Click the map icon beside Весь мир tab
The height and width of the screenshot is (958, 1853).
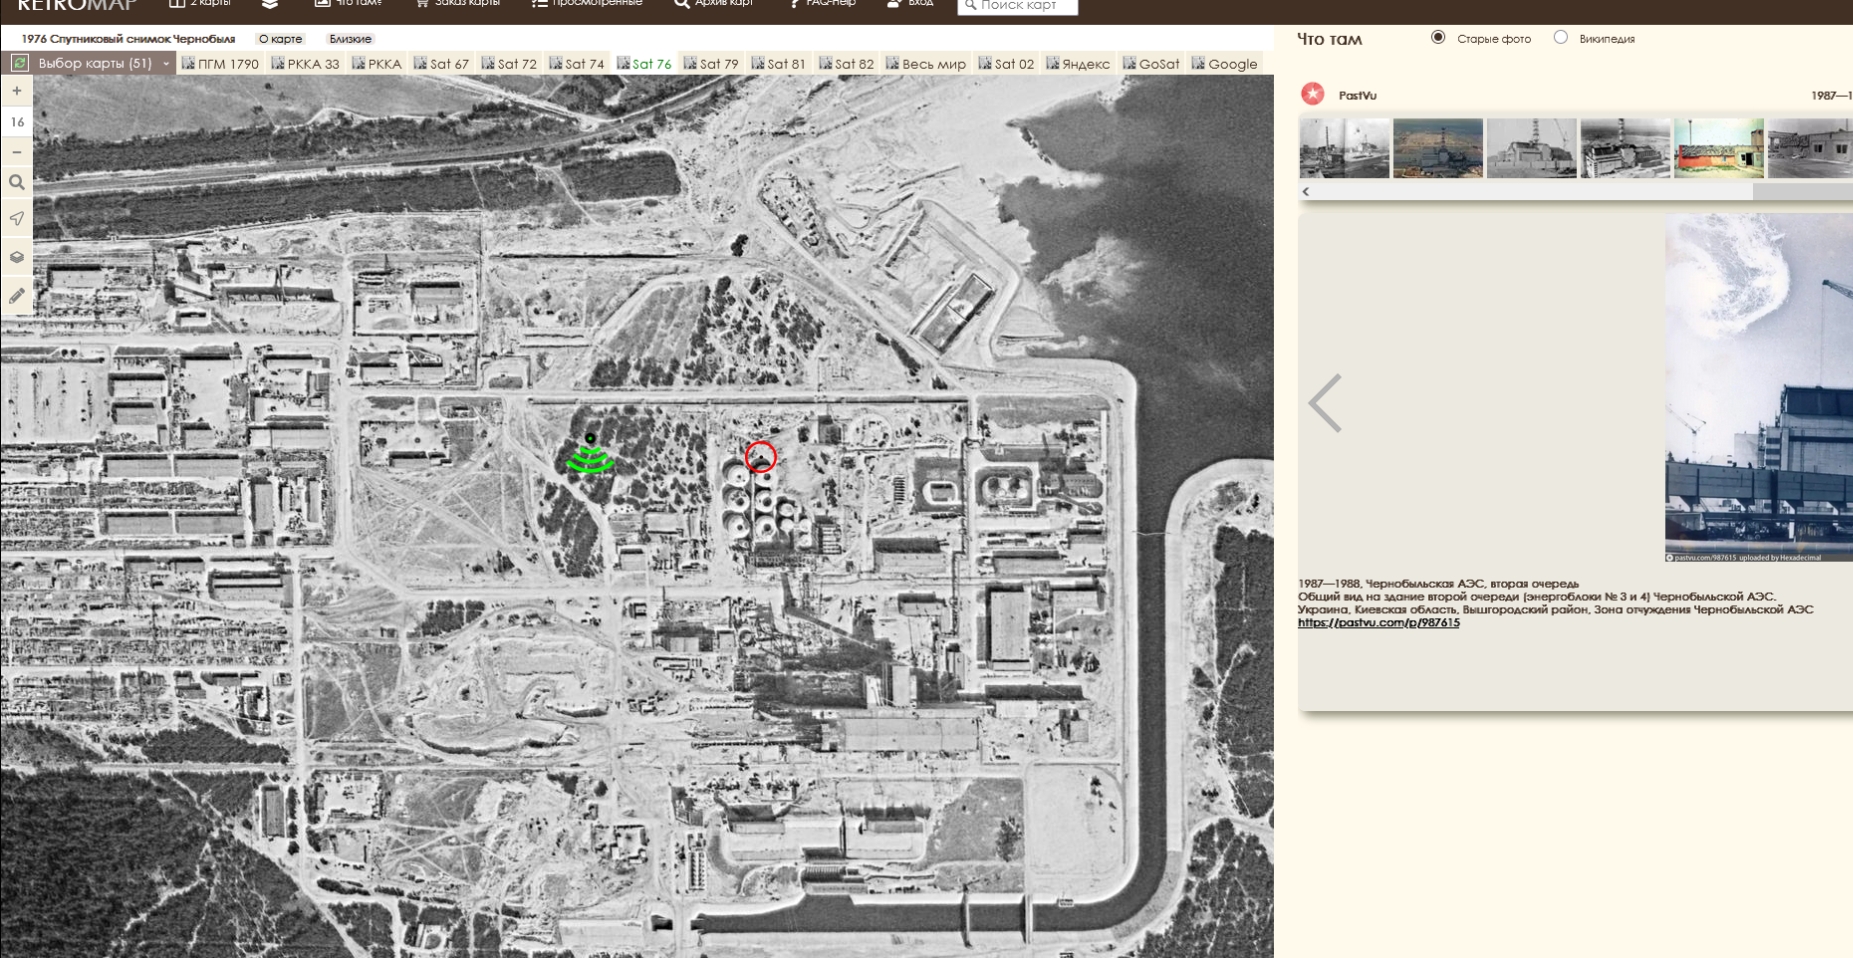point(892,63)
